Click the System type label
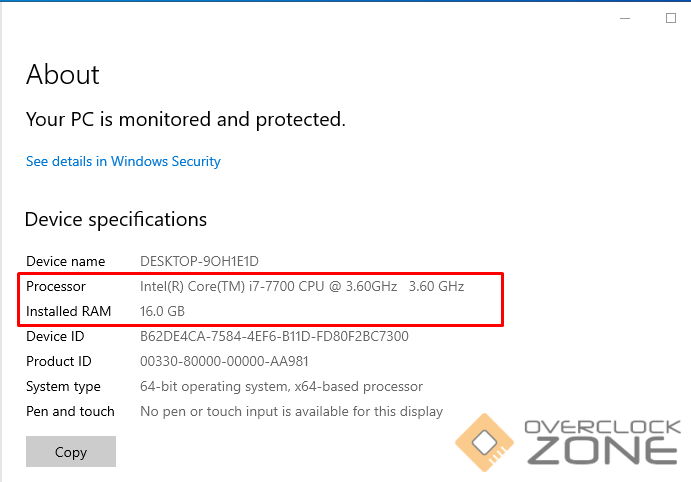Image resolution: width=691 pixels, height=482 pixels. point(64,386)
